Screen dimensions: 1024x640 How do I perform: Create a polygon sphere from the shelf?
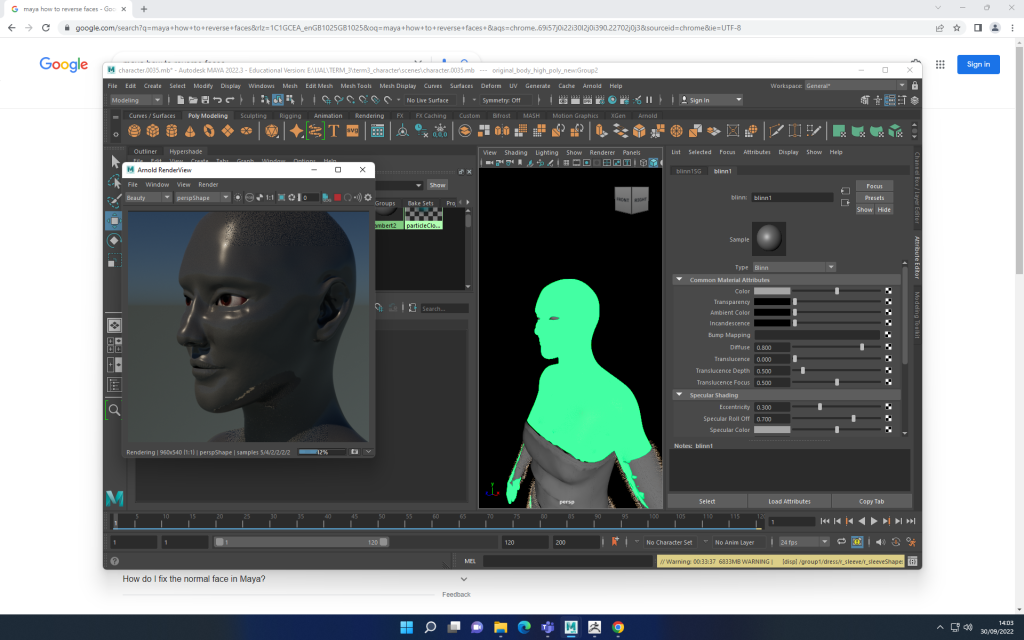[135, 131]
